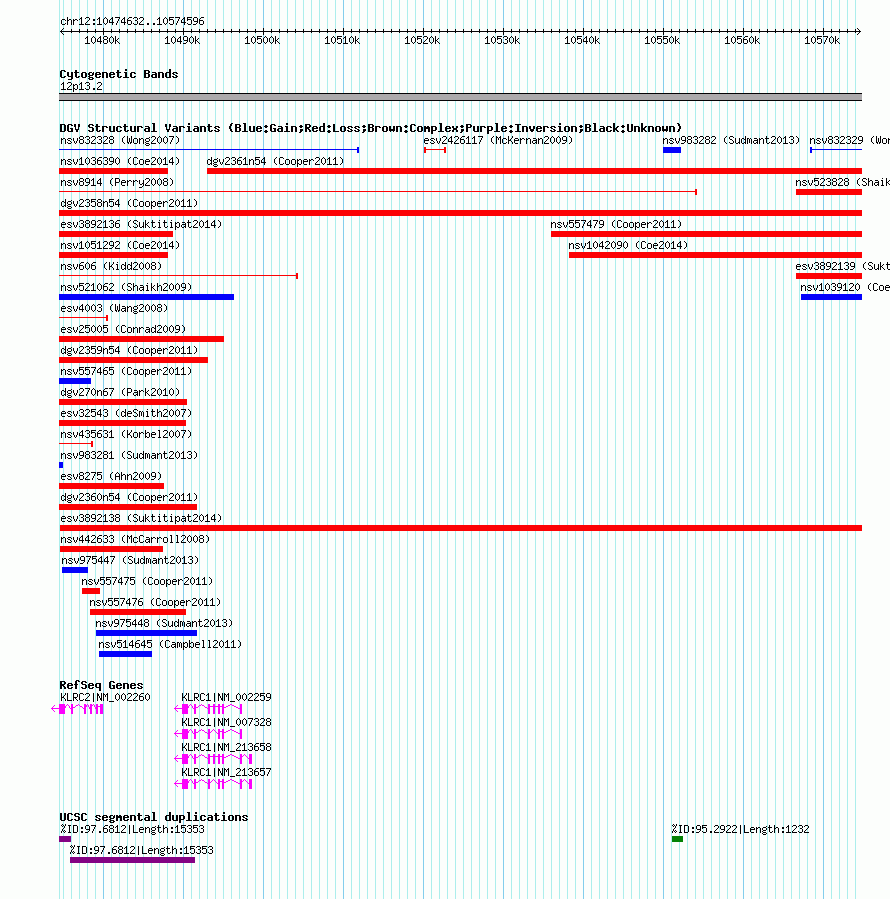This screenshot has height=899, width=890.
Task: Click the DGV Structural Variants track title
Action: tap(370, 128)
